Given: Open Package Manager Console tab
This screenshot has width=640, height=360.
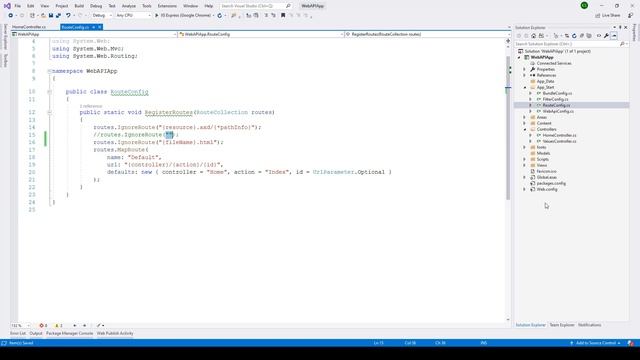Looking at the screenshot, I should [69, 333].
